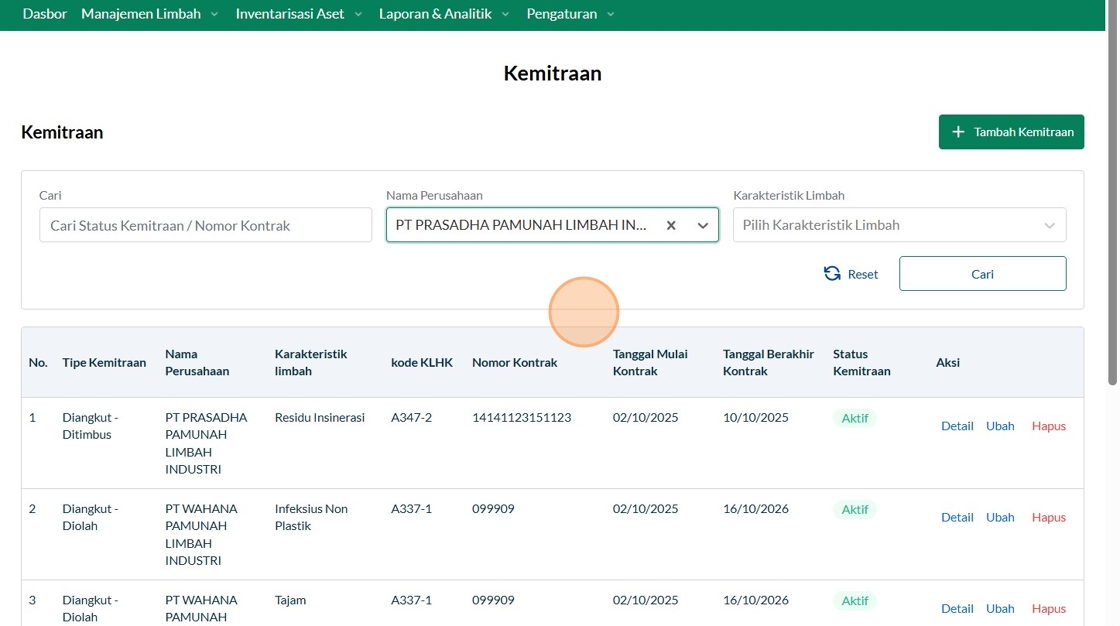Click Hapus for the first partnership row

coord(1048,426)
